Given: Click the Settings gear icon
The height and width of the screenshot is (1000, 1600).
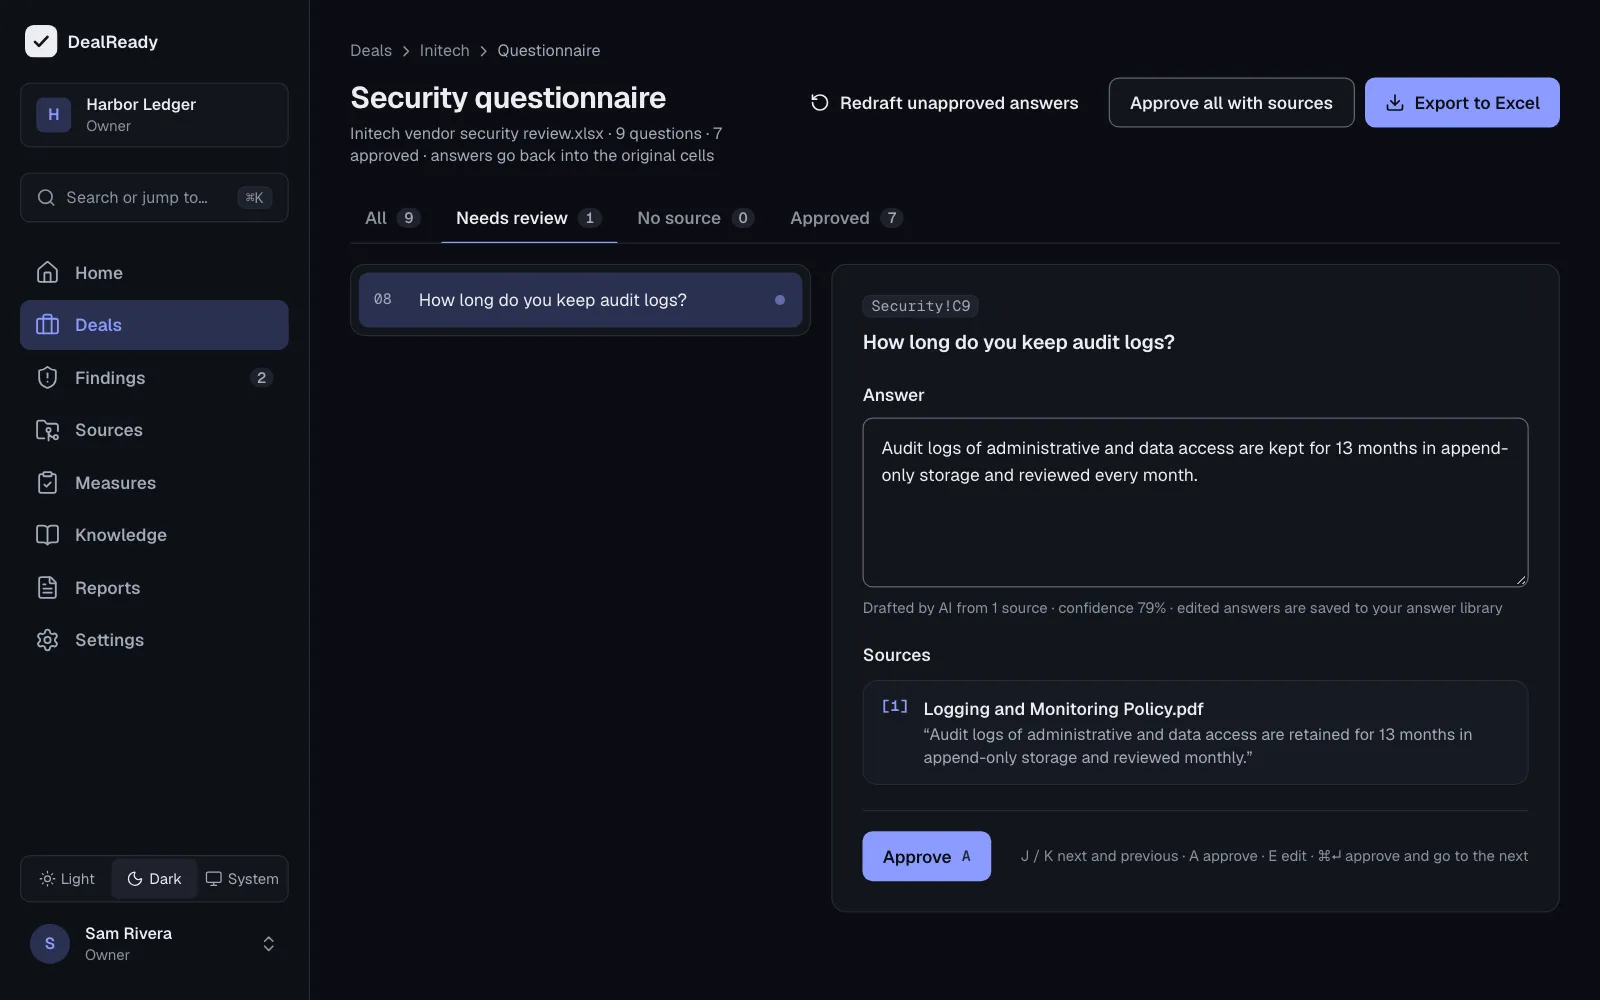Looking at the screenshot, I should (x=47, y=640).
